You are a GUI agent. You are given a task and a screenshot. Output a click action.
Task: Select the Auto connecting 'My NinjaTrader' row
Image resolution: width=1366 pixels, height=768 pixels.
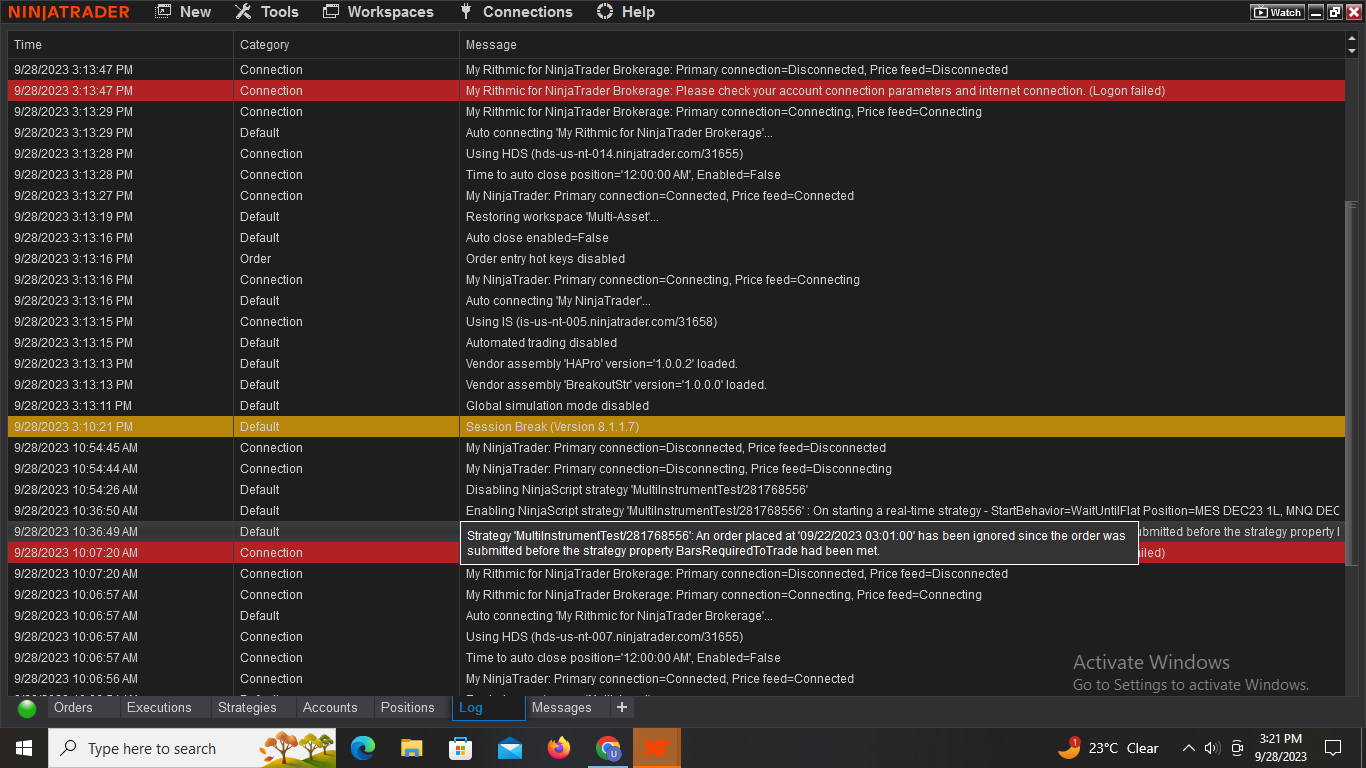coord(676,301)
